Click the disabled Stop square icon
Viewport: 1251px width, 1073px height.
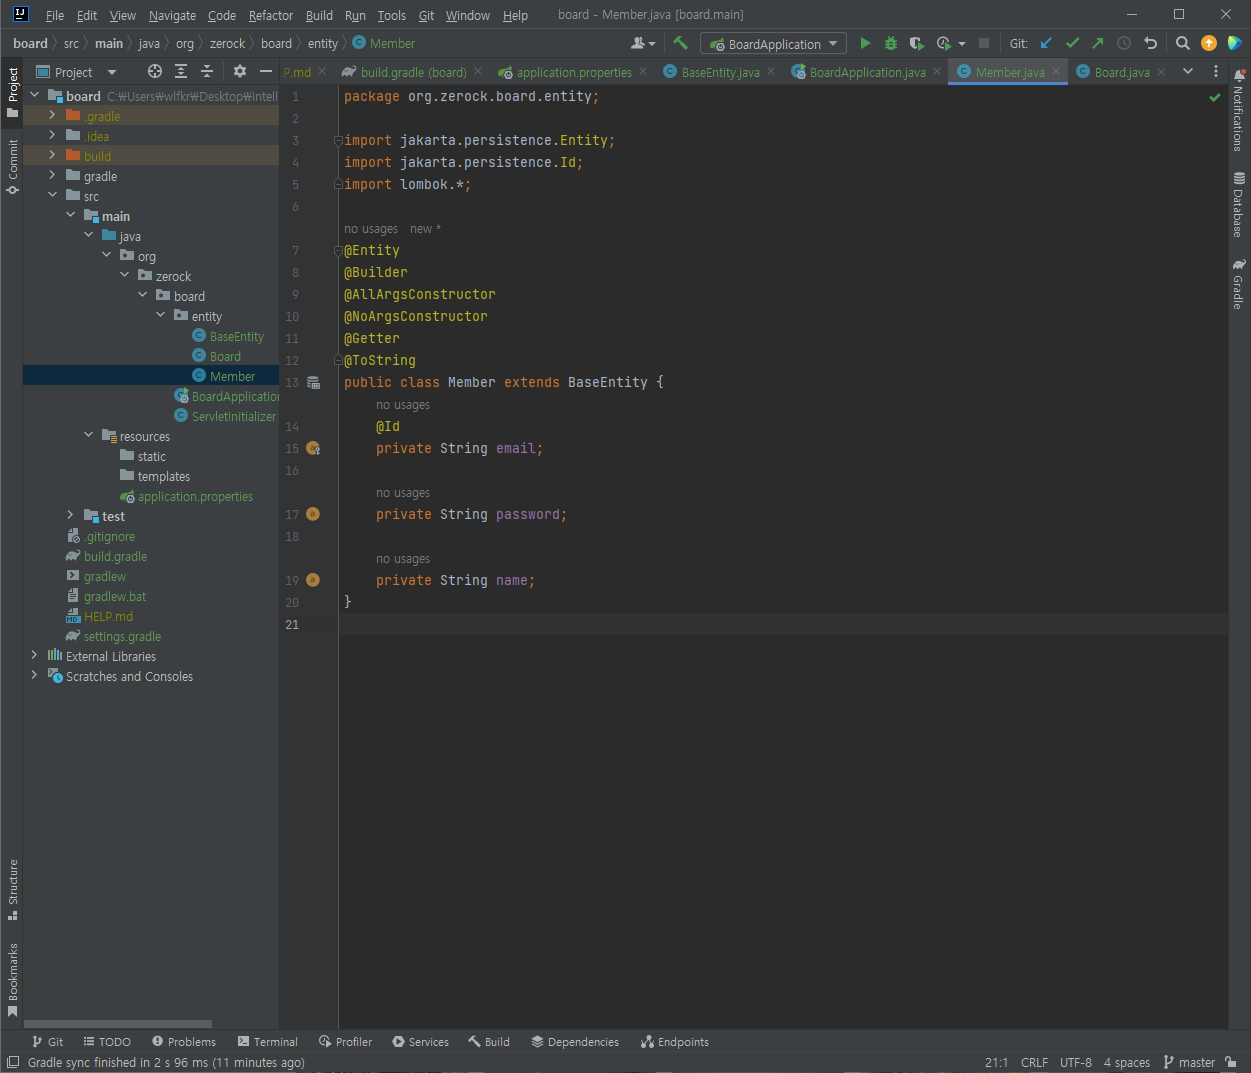[x=984, y=43]
